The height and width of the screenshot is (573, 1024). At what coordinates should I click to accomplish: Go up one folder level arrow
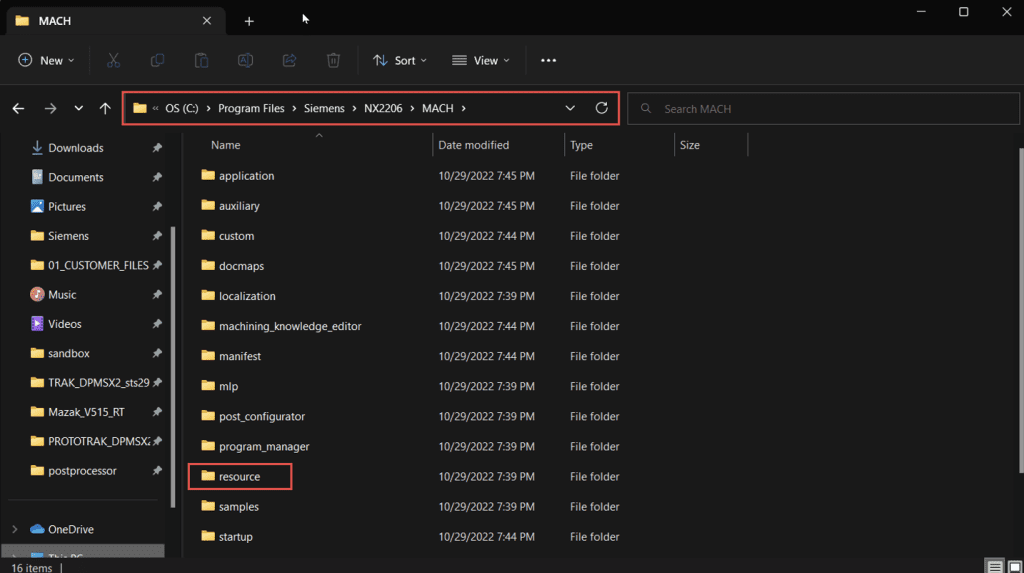tap(105, 108)
